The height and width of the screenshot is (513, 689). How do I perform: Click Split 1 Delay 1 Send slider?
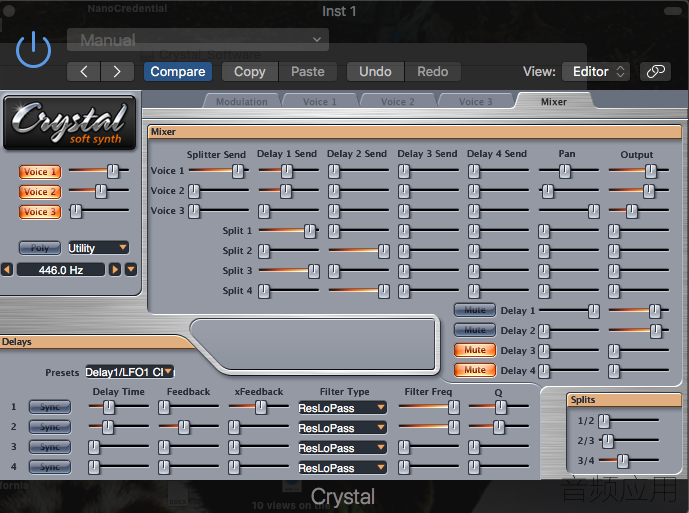pyautogui.click(x=289, y=230)
